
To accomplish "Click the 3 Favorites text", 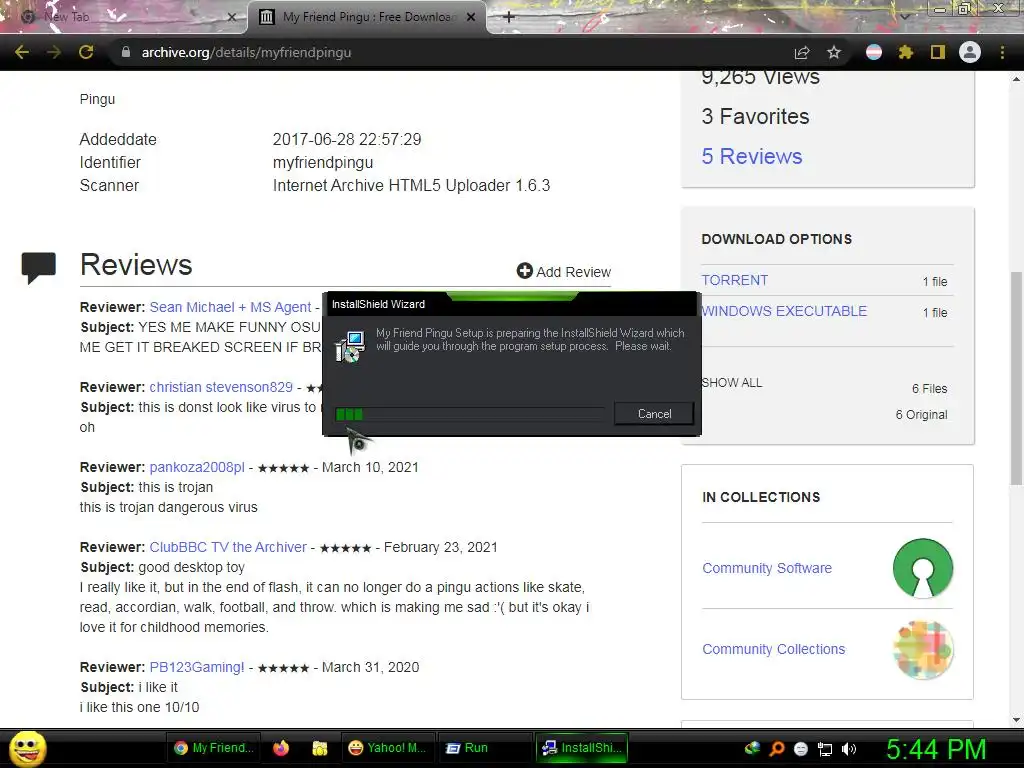I will (755, 116).
